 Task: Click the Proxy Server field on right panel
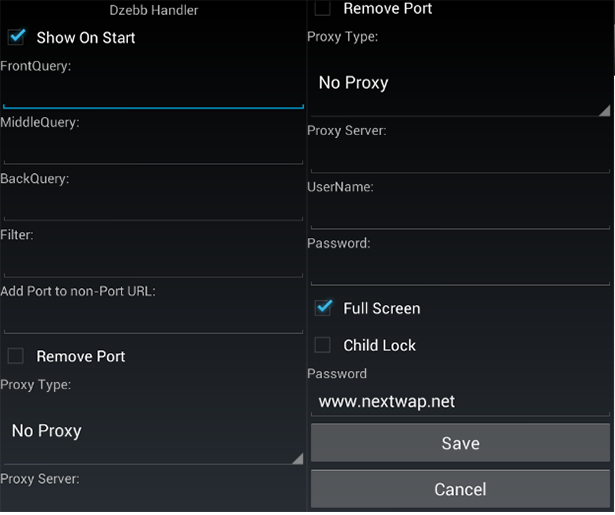(460, 157)
